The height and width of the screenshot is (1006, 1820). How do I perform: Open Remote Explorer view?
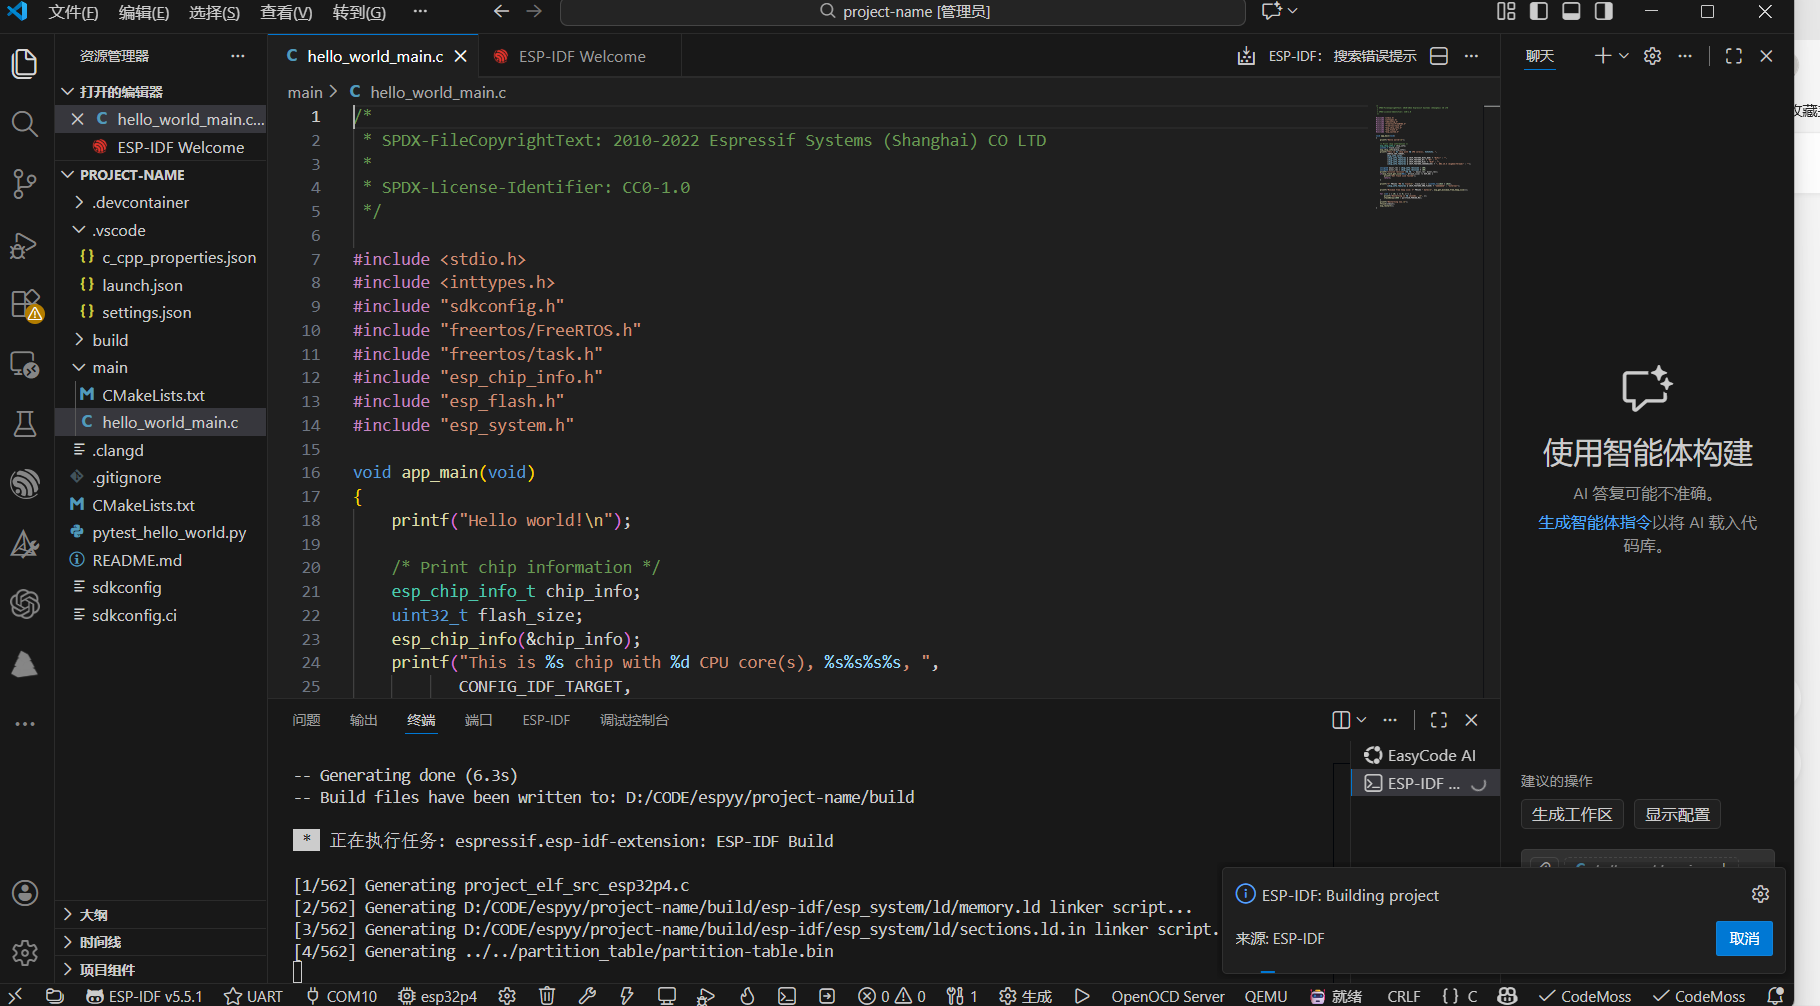coord(24,364)
